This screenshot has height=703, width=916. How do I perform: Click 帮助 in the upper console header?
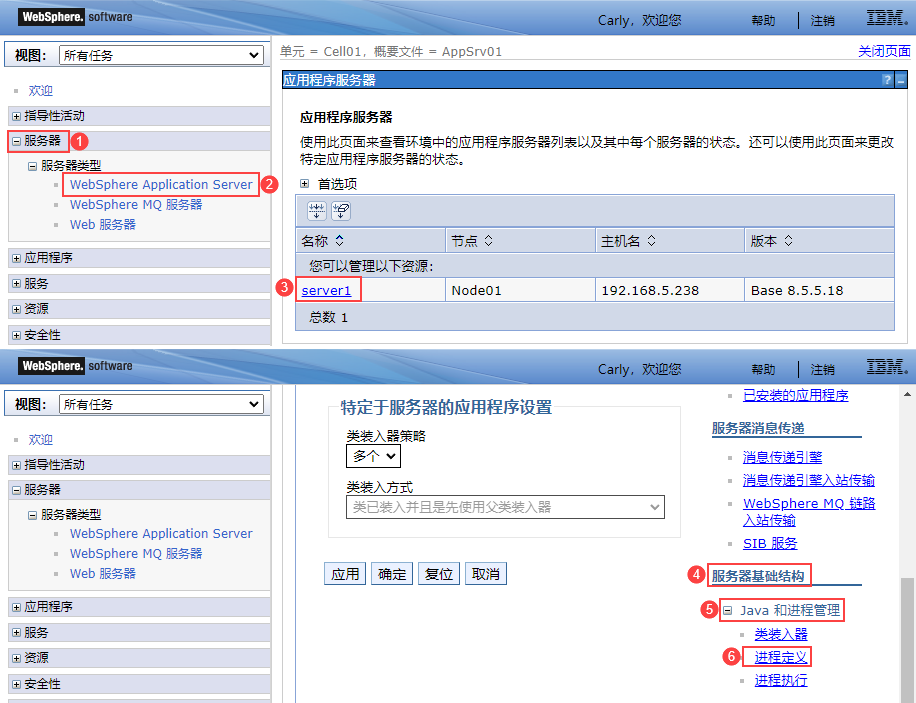(x=763, y=20)
